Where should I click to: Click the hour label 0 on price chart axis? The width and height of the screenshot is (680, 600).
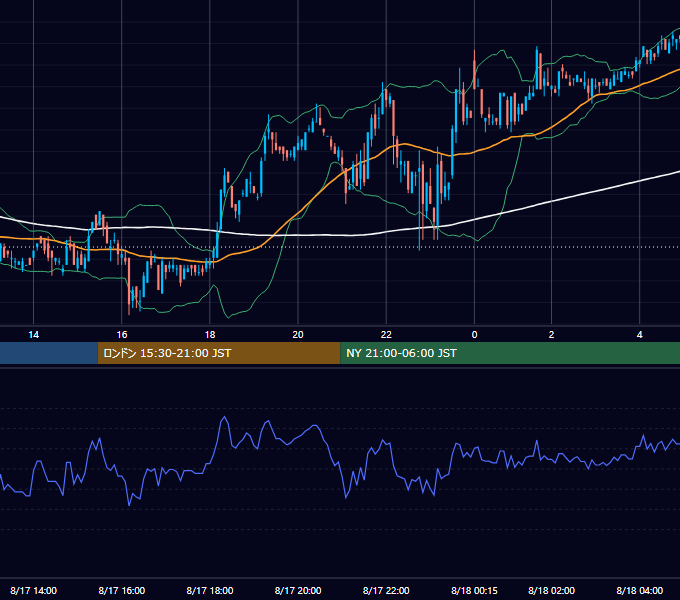[x=474, y=334]
